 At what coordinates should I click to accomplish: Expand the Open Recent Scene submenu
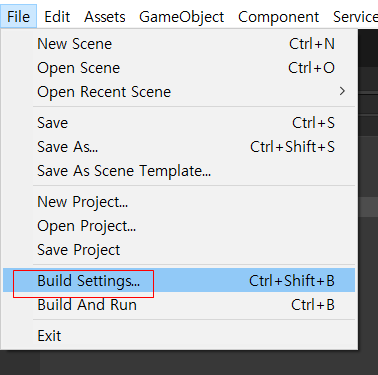point(179,92)
